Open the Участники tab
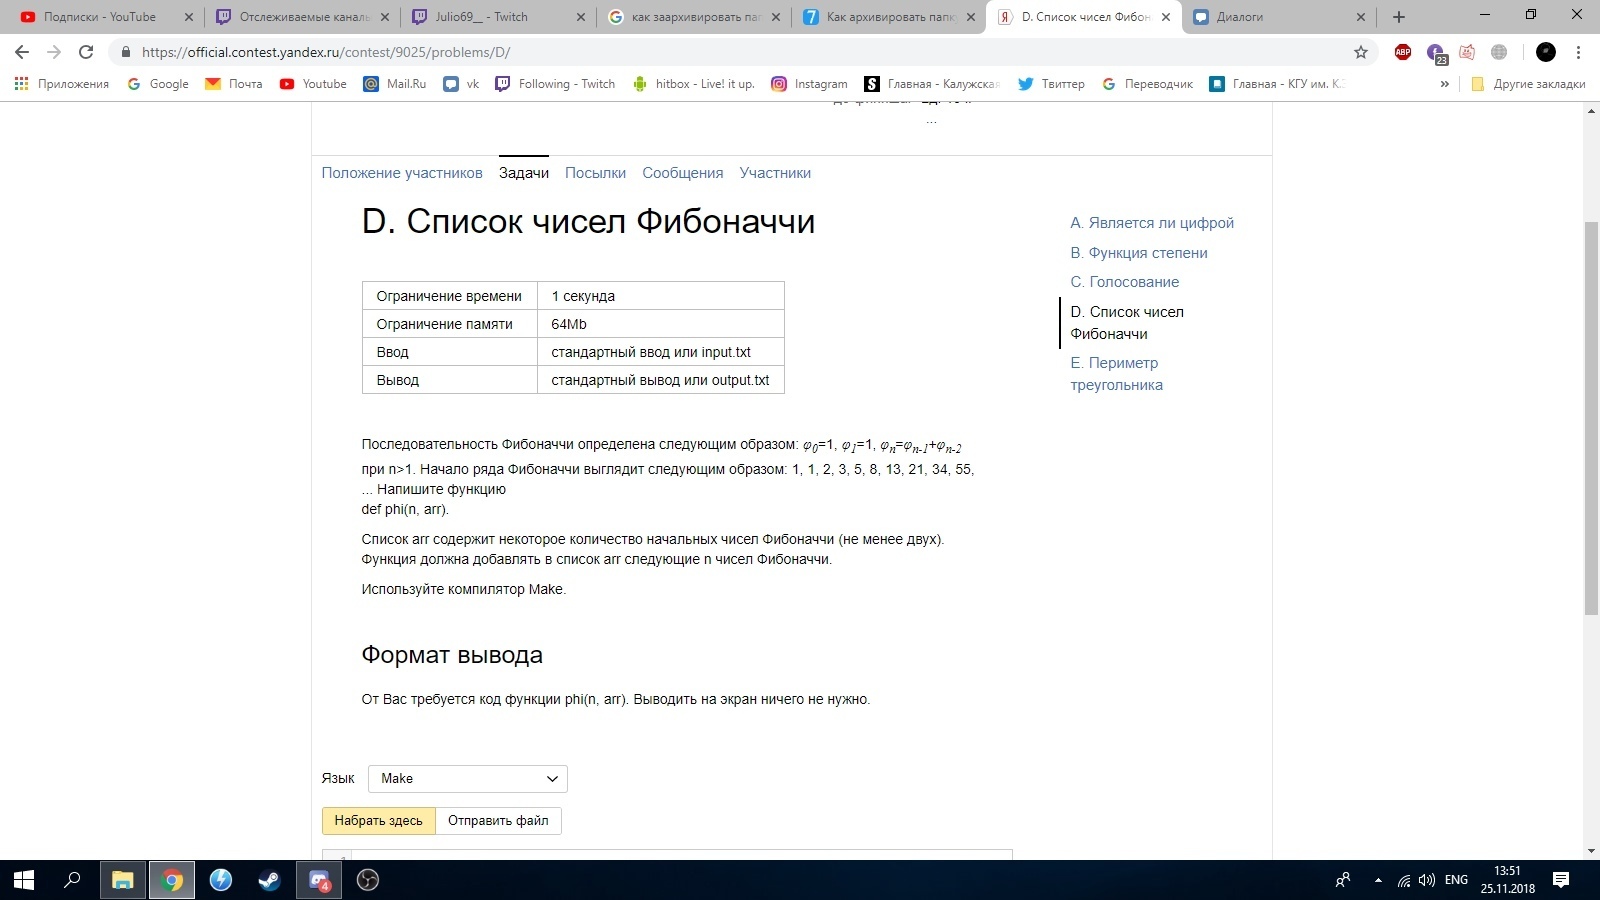 point(775,173)
